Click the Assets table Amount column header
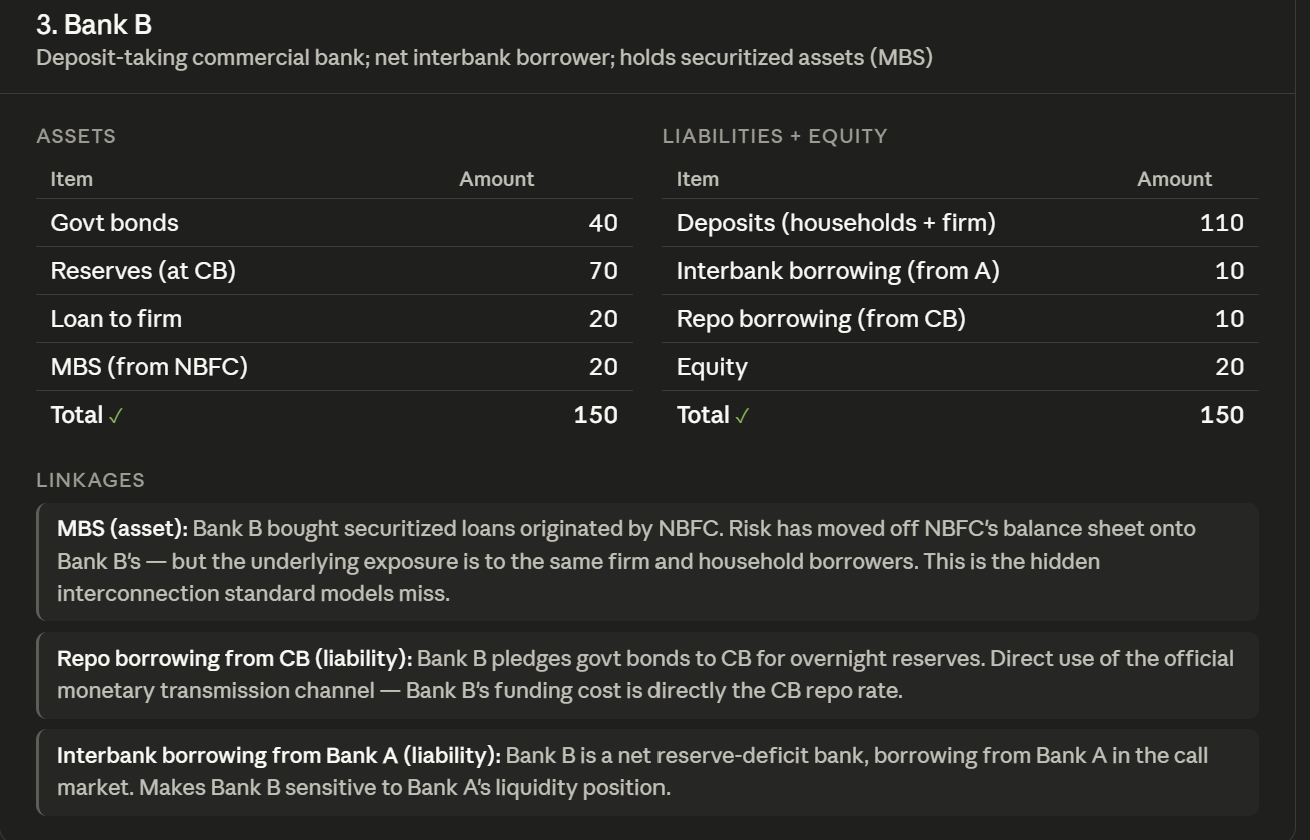This screenshot has width=1310, height=840. (x=497, y=179)
